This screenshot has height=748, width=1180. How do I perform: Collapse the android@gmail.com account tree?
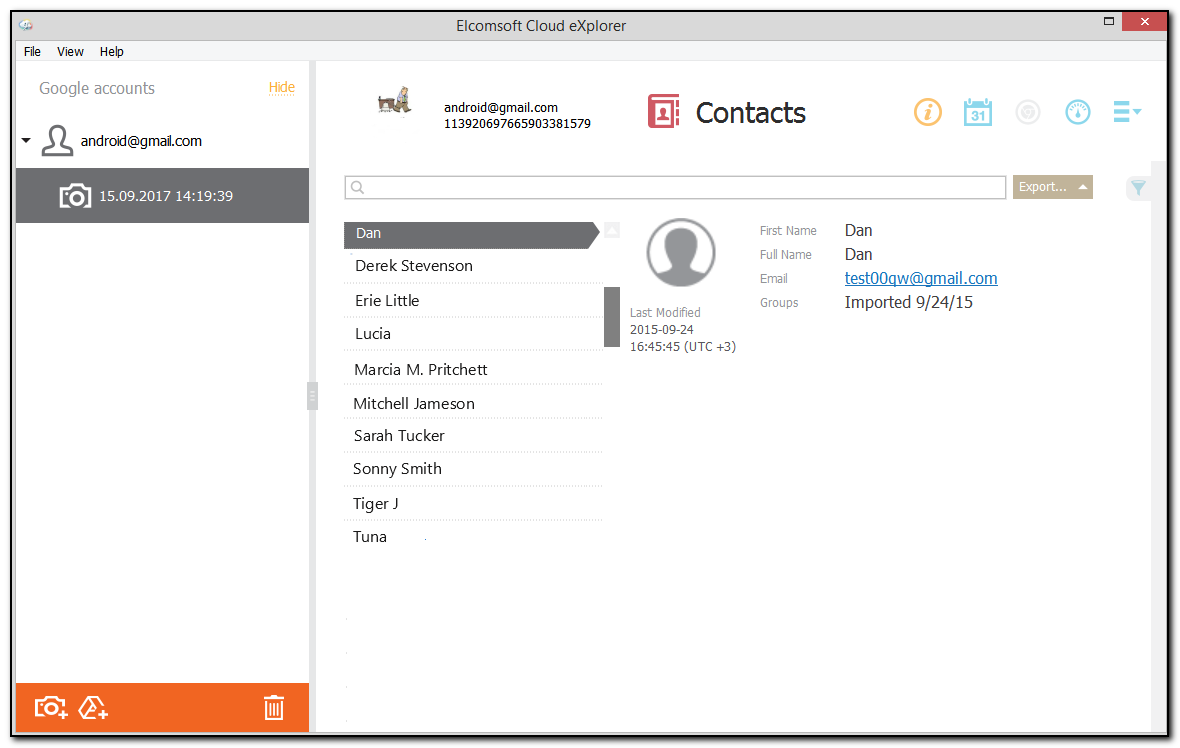[26, 141]
